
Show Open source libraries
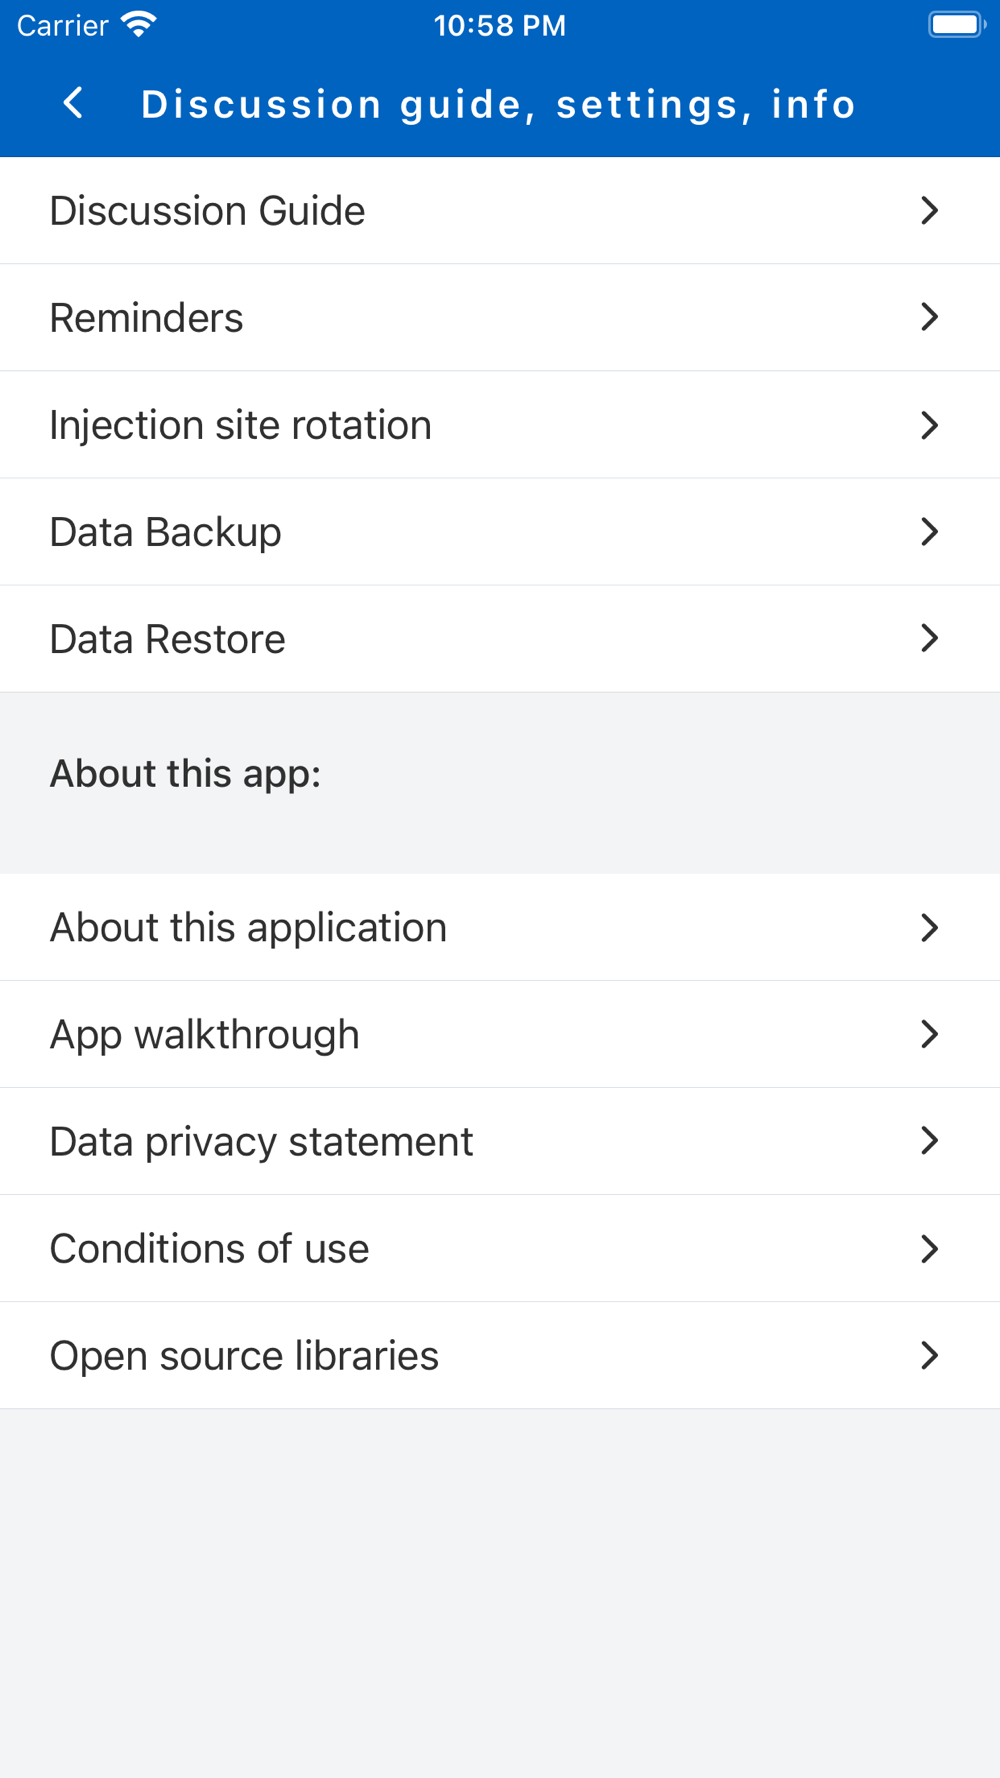pos(500,1355)
